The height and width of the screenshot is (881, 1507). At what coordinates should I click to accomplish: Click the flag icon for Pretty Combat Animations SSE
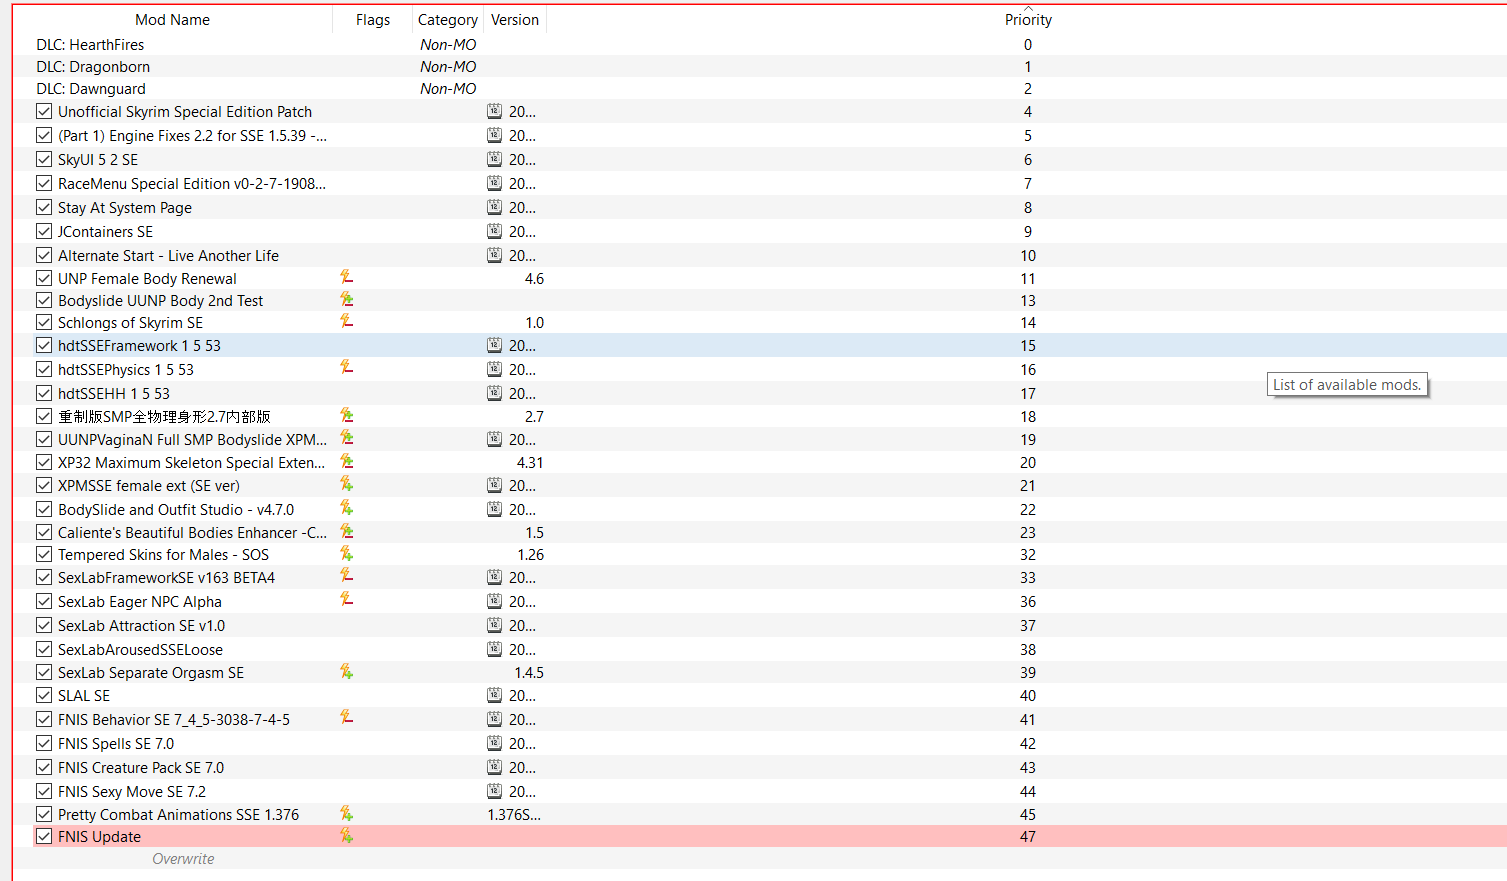[346, 813]
